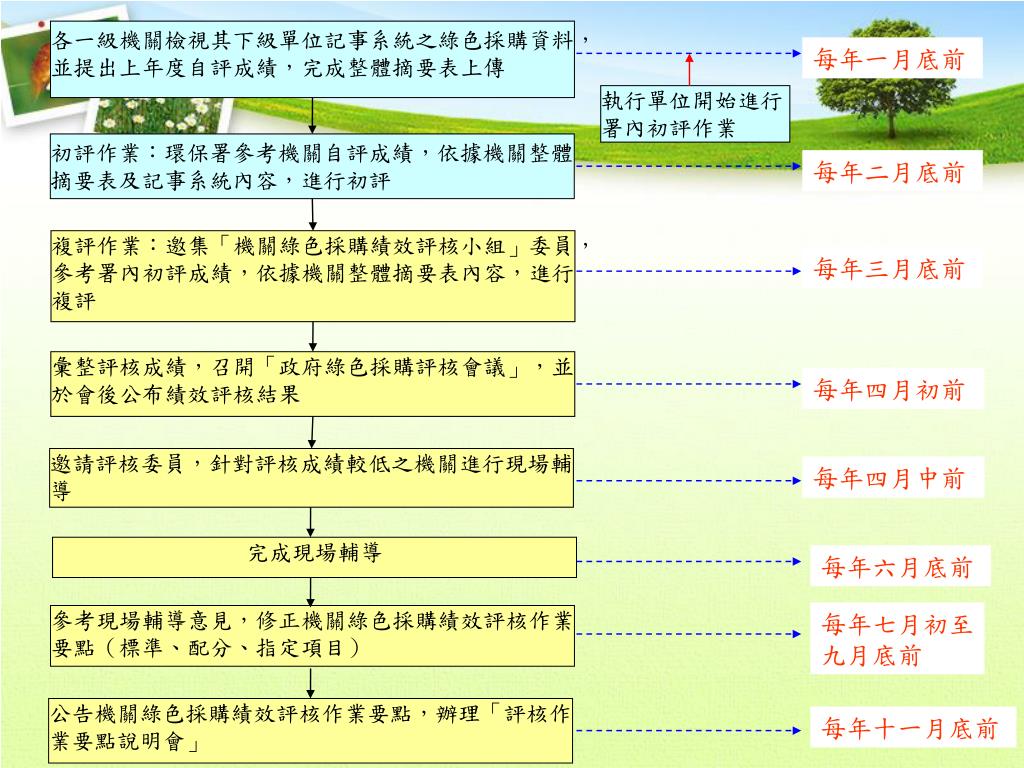Select the 每年四月中前 label
Viewport: 1024px width, 768px height.
click(x=889, y=479)
